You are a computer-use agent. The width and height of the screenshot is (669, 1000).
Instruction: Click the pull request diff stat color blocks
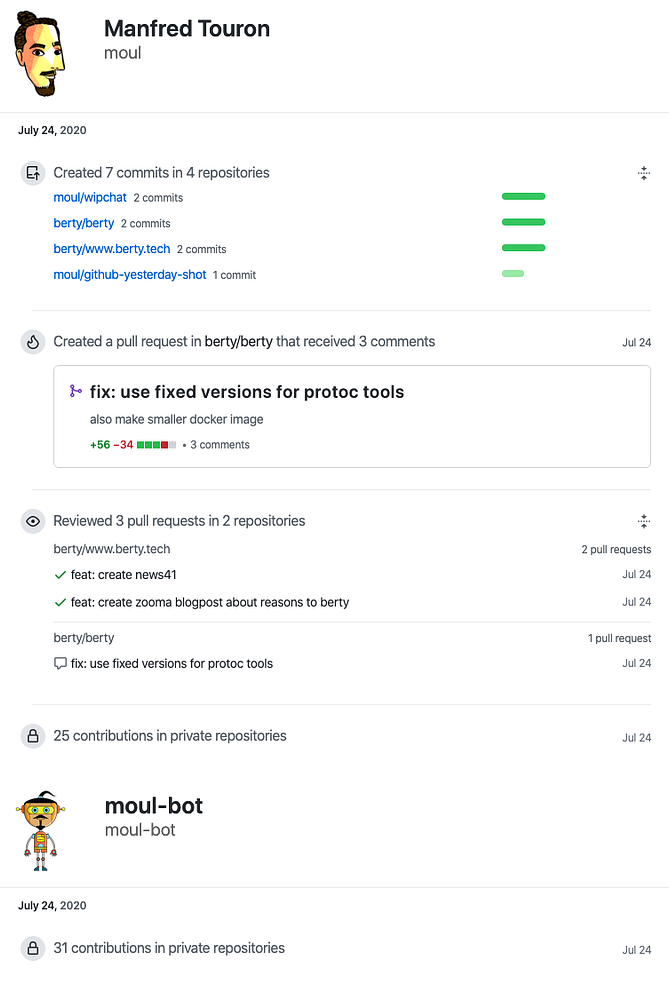point(156,445)
